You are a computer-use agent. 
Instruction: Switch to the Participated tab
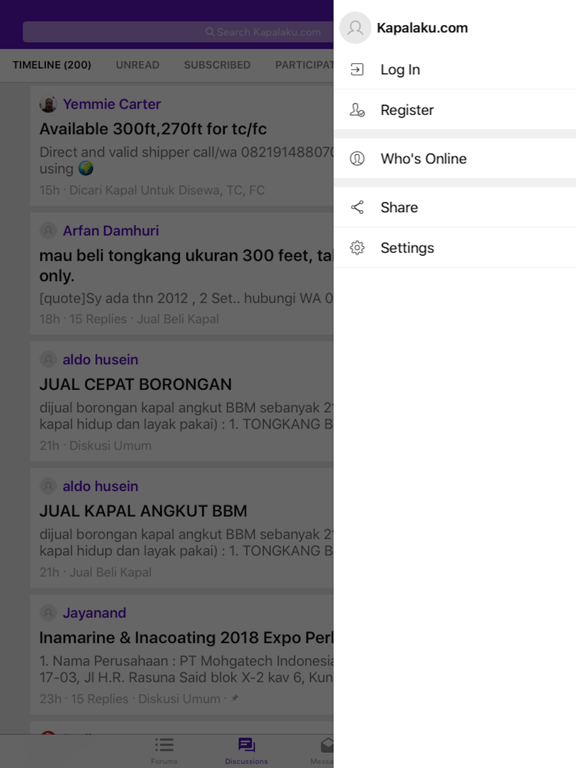(304, 65)
